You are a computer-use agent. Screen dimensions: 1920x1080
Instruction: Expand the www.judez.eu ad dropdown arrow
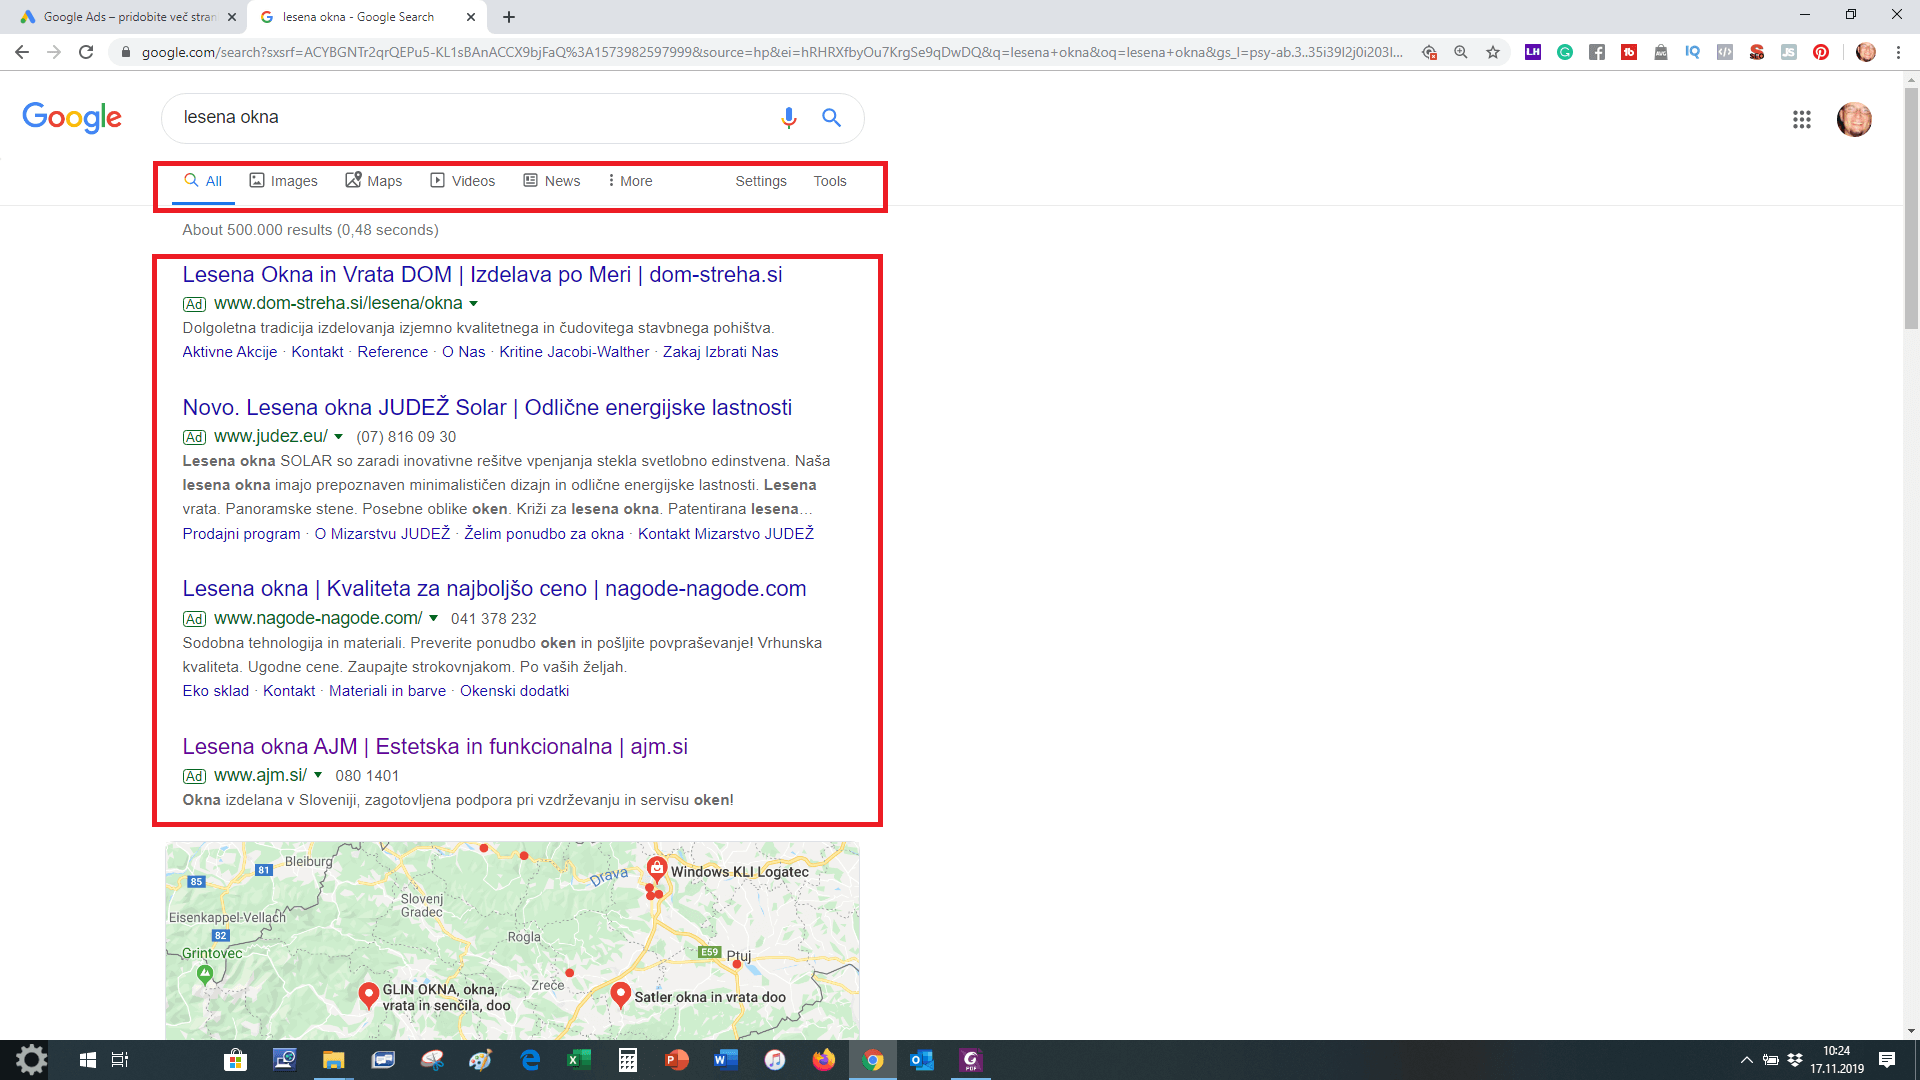339,437
